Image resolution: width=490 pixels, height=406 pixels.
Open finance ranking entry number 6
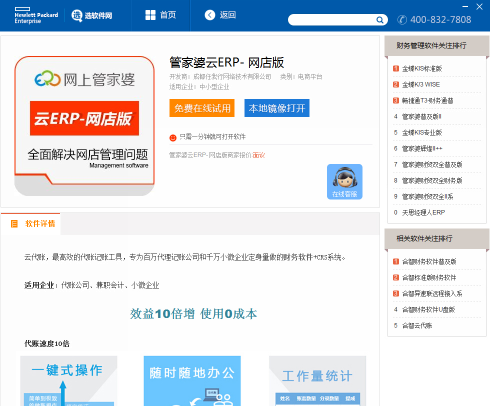[422, 149]
